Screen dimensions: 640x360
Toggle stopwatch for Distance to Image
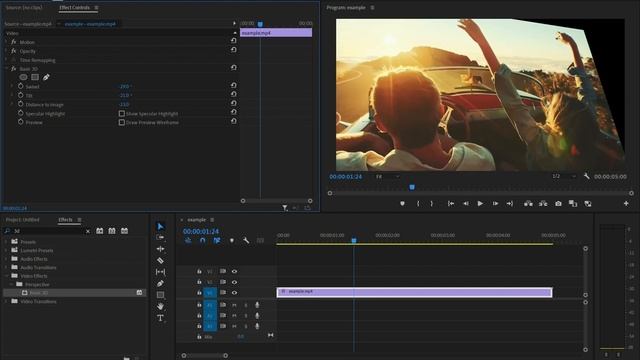tap(21, 104)
